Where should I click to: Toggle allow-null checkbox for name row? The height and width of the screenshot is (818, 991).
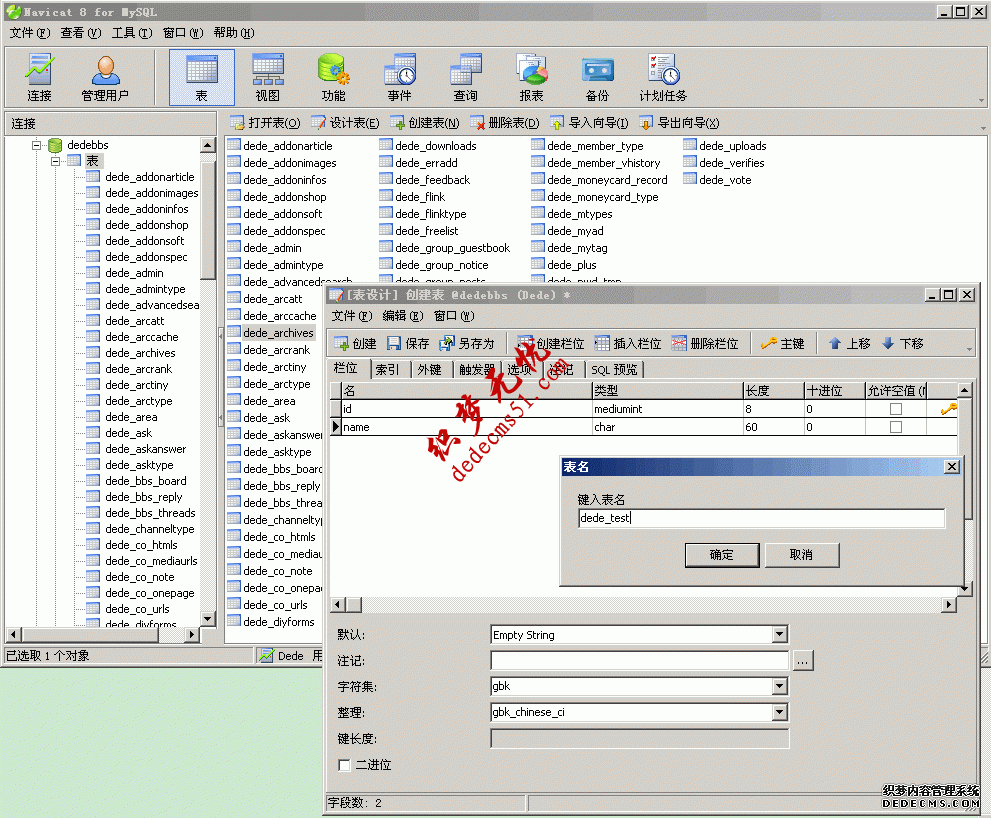[896, 427]
